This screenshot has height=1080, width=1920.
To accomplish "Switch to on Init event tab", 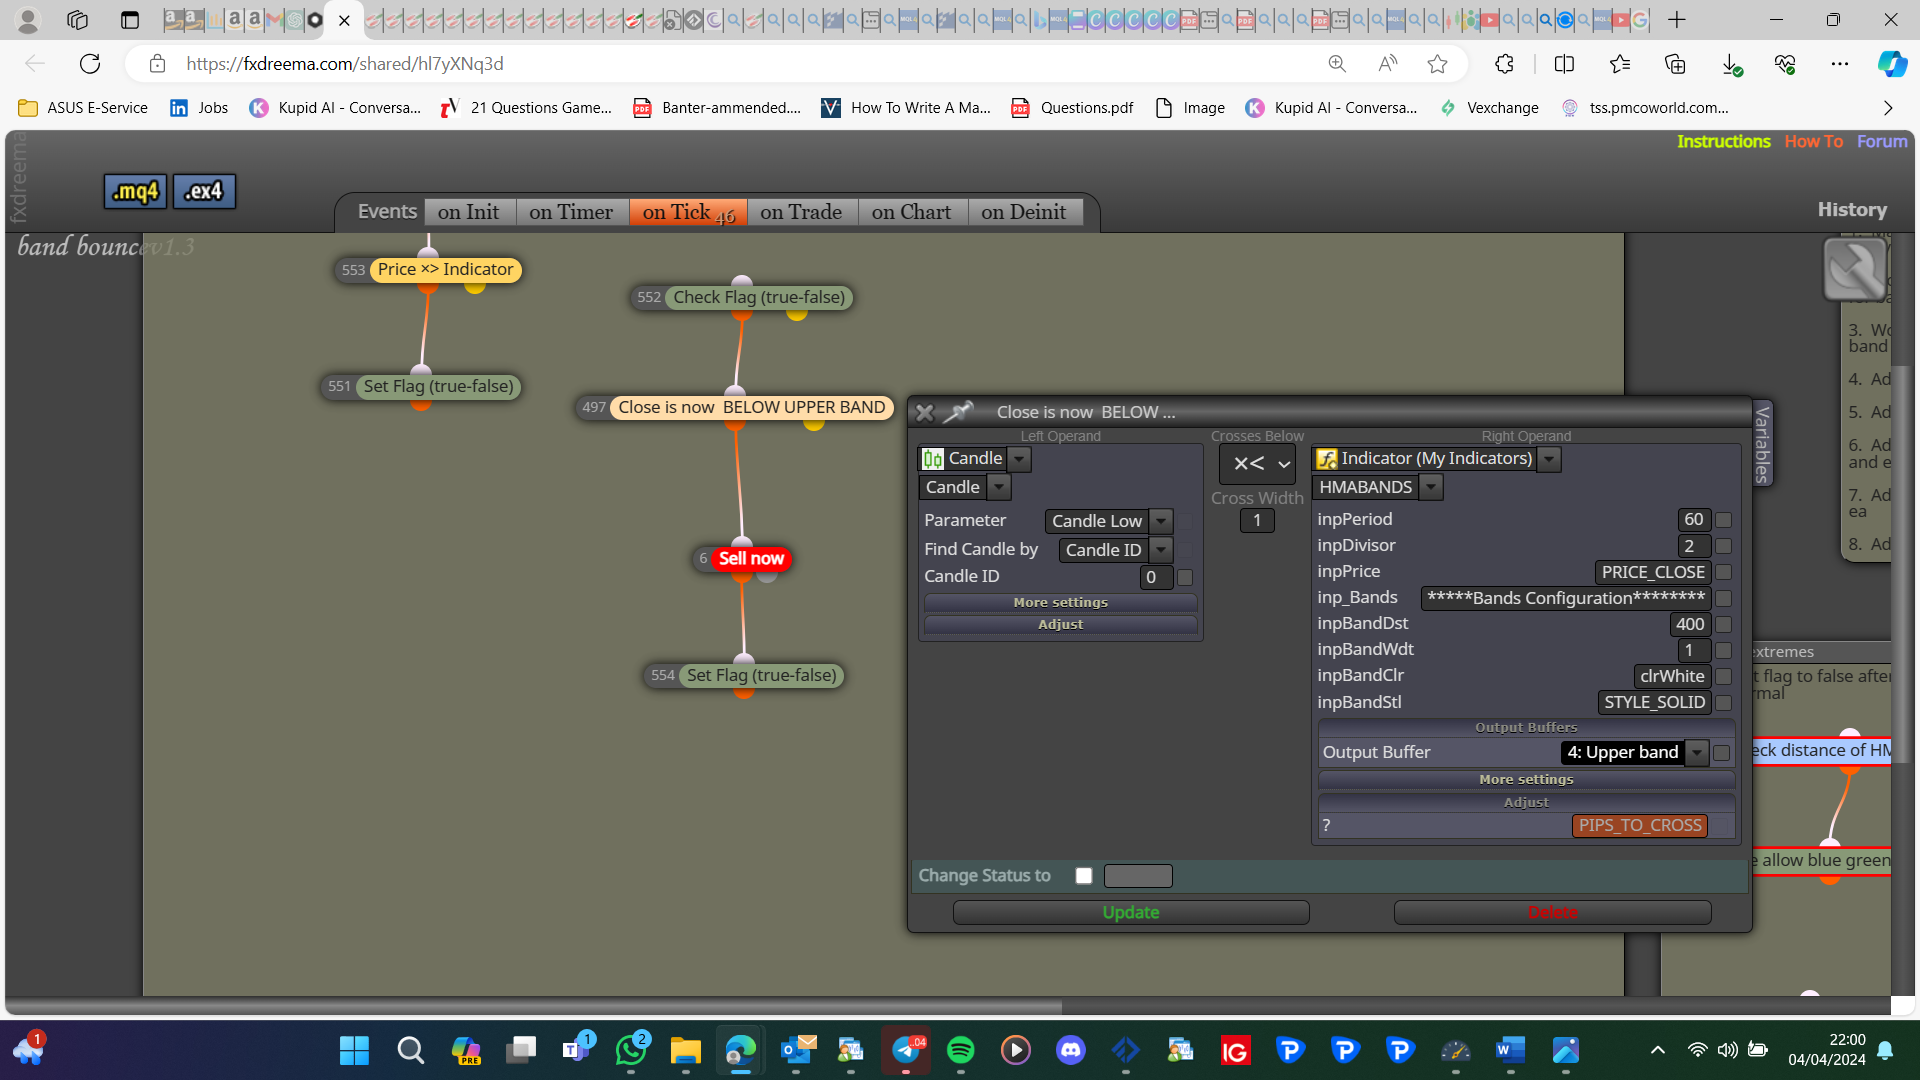I will coord(468,212).
